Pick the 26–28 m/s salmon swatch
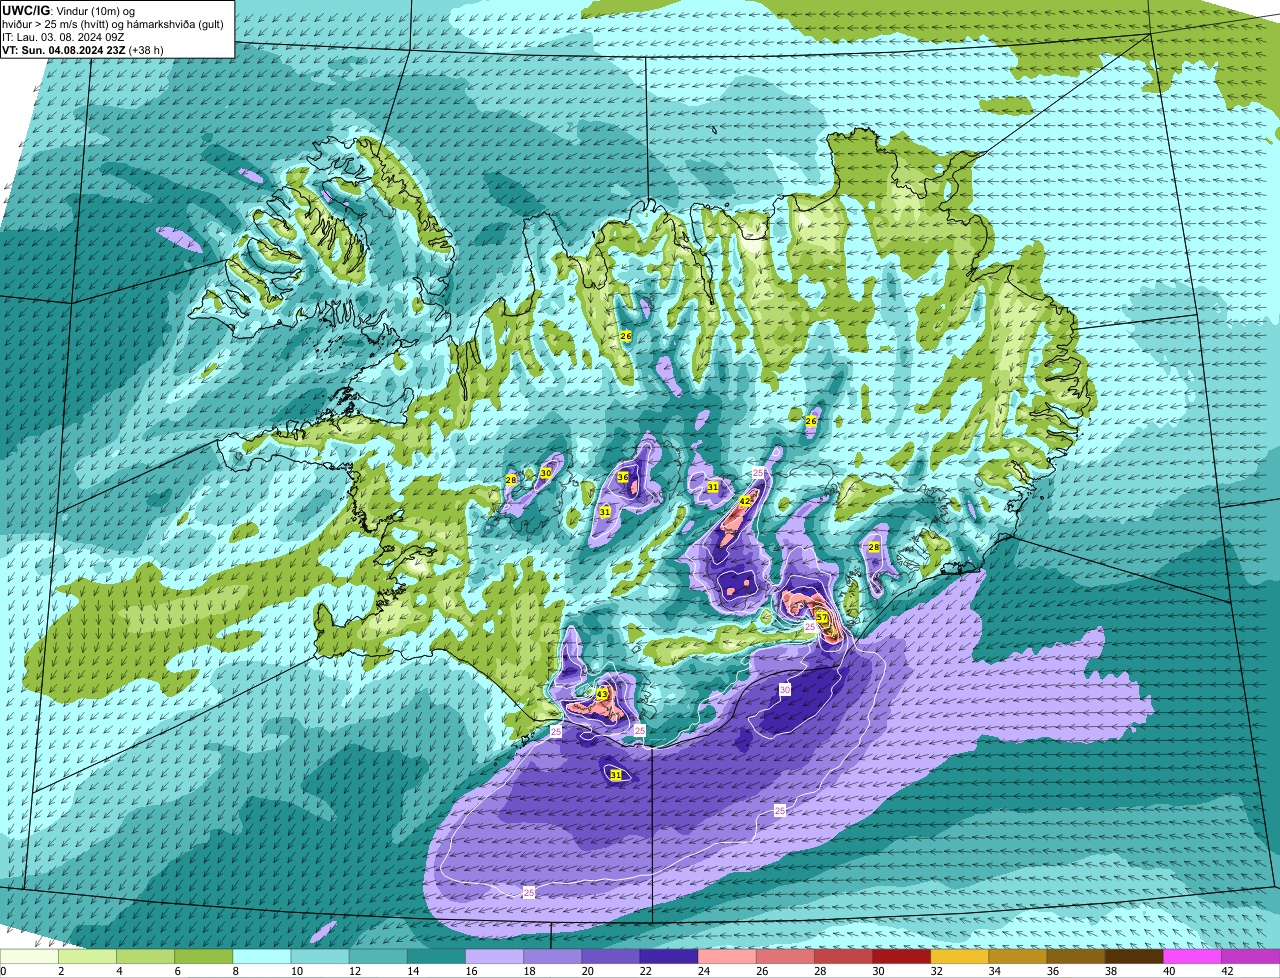Viewport: 1280px width, 978px height. coord(785,957)
